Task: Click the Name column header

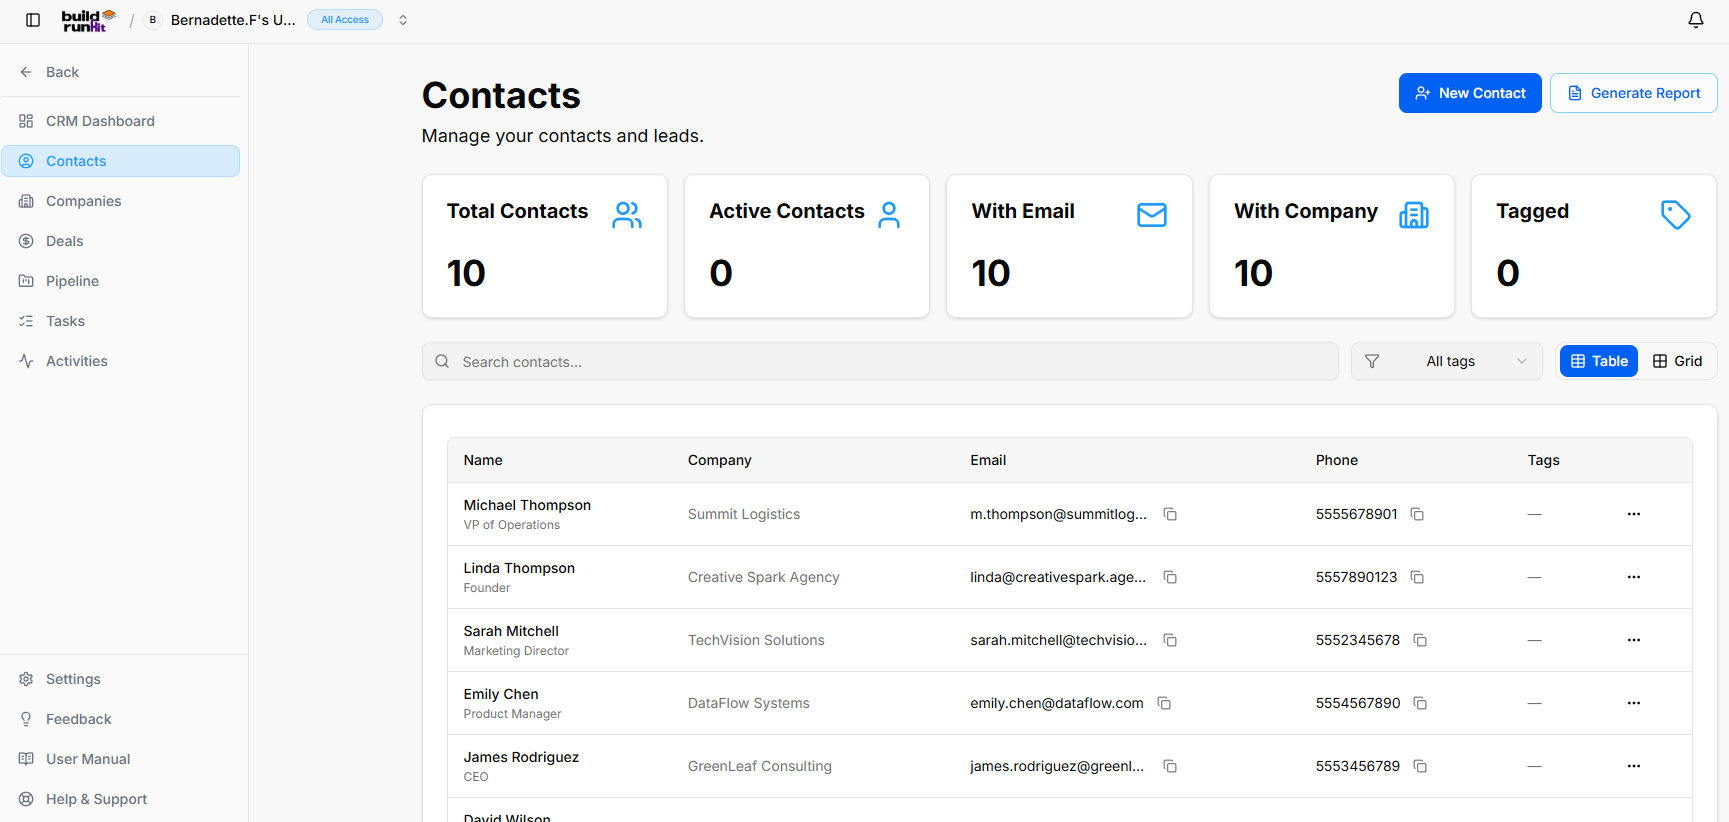Action: click(x=483, y=460)
